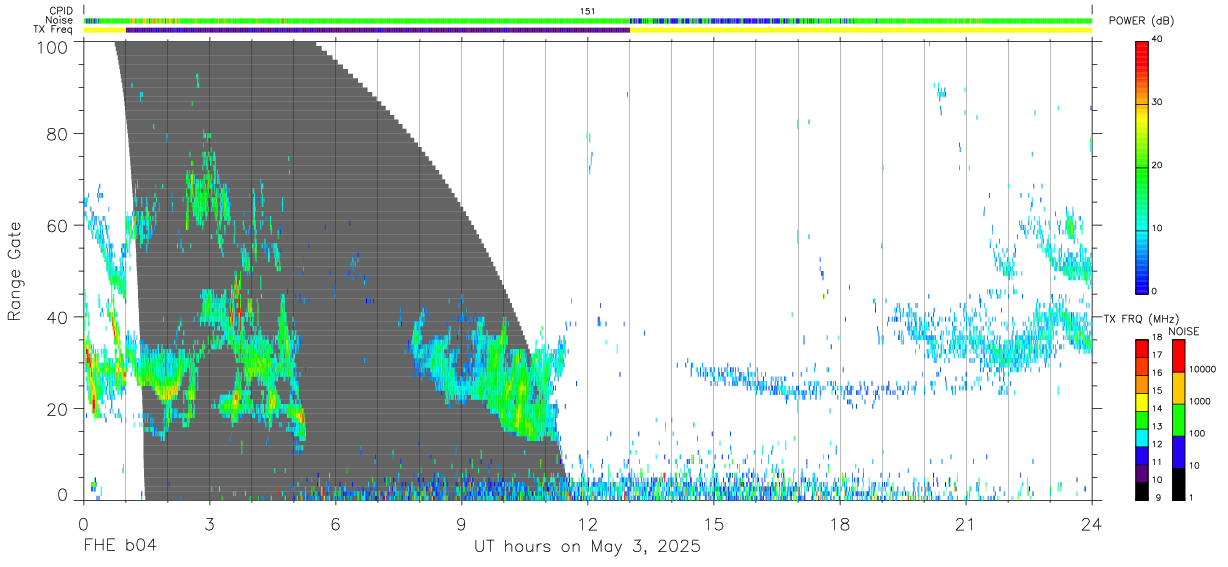Click the TX FRQ (MHz) color scale
The height and width of the screenshot is (567, 1228).
tap(1142, 419)
